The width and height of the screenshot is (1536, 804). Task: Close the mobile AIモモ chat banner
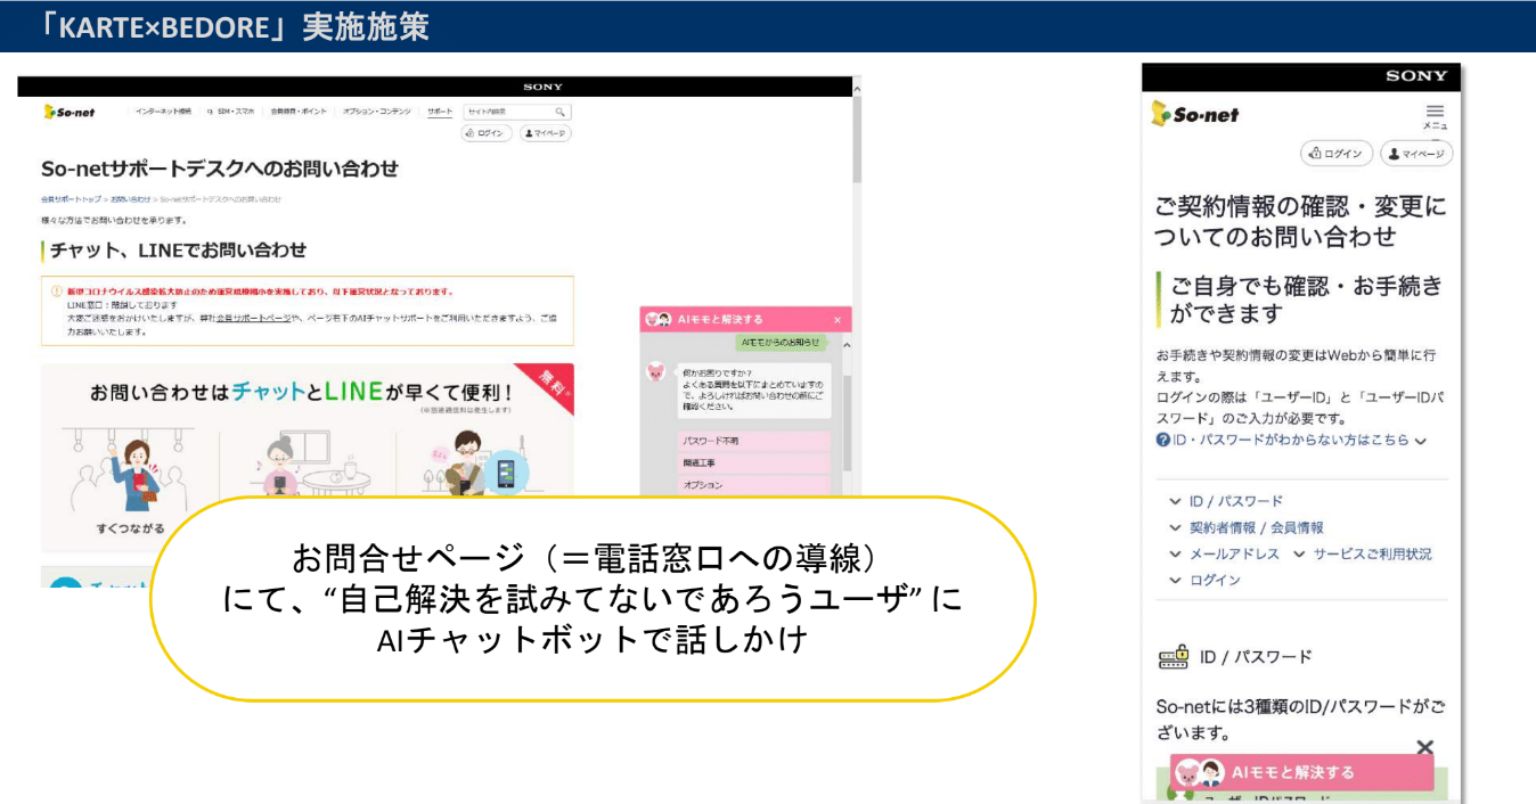click(x=1425, y=747)
